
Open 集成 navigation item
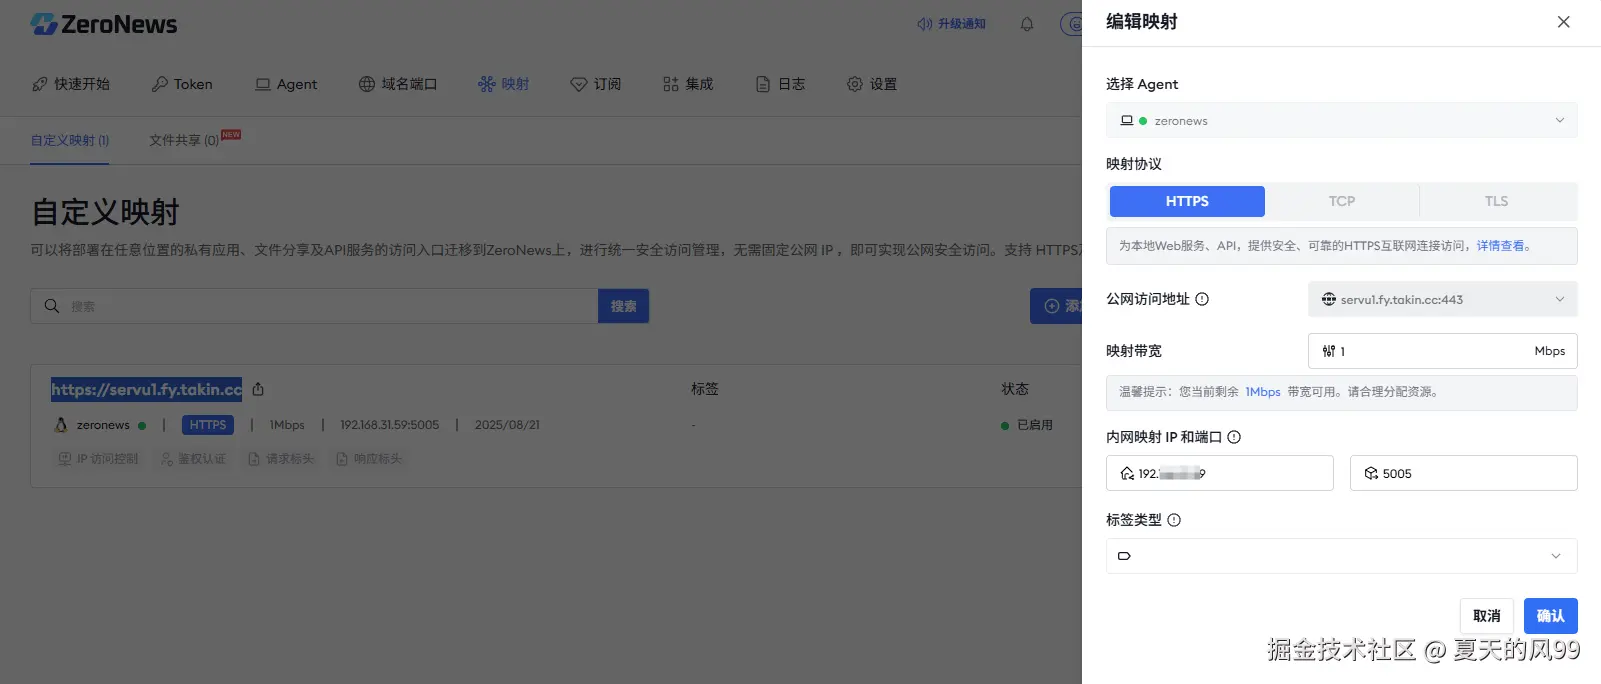coord(688,84)
